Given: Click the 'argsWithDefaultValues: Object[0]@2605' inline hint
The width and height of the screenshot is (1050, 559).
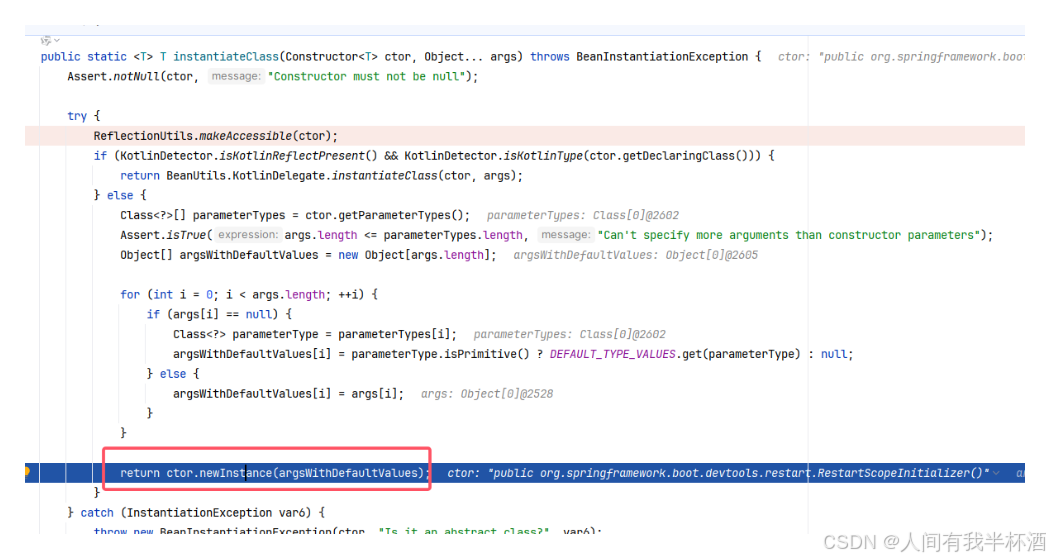Looking at the screenshot, I should (635, 255).
